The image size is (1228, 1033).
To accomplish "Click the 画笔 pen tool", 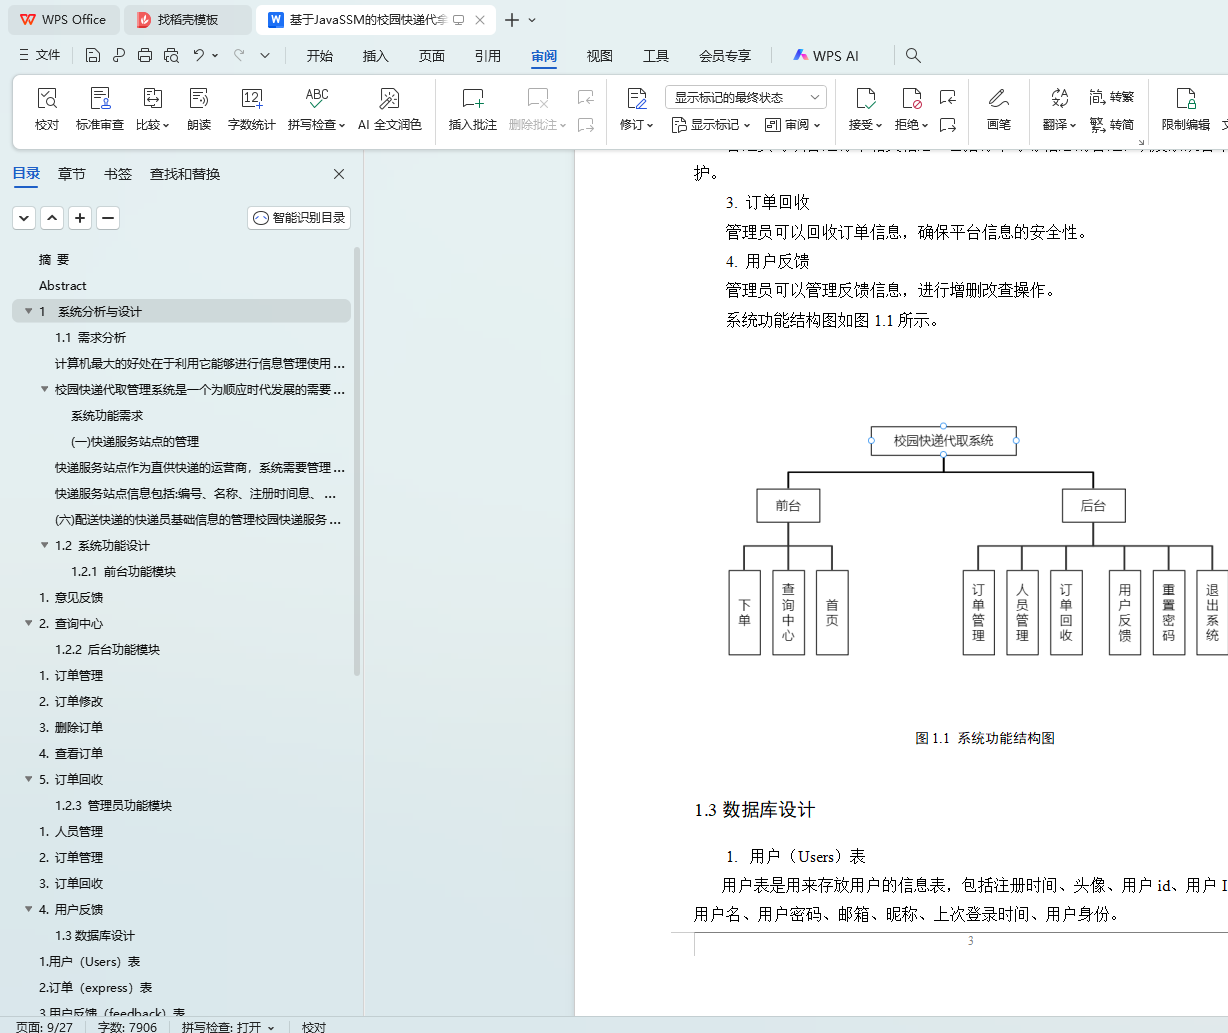I will [999, 109].
